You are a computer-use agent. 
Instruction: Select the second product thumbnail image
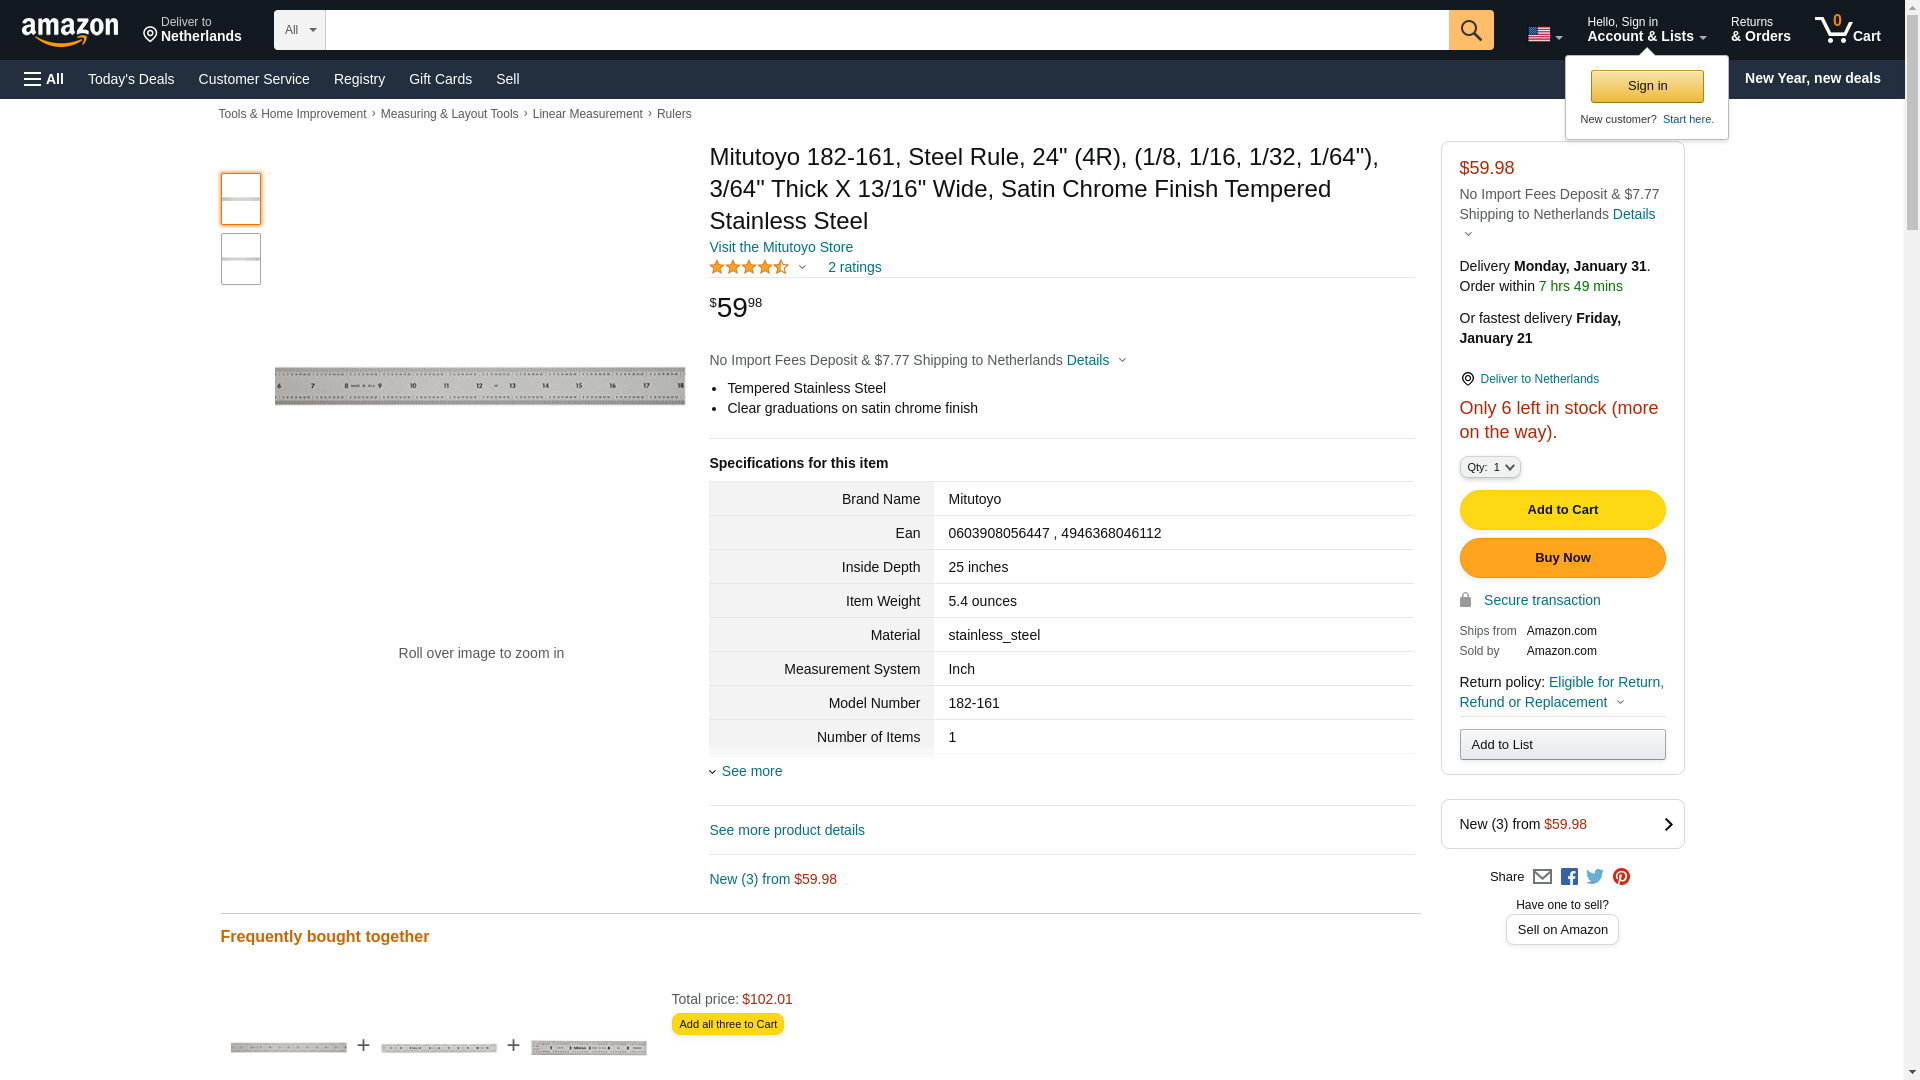241,259
